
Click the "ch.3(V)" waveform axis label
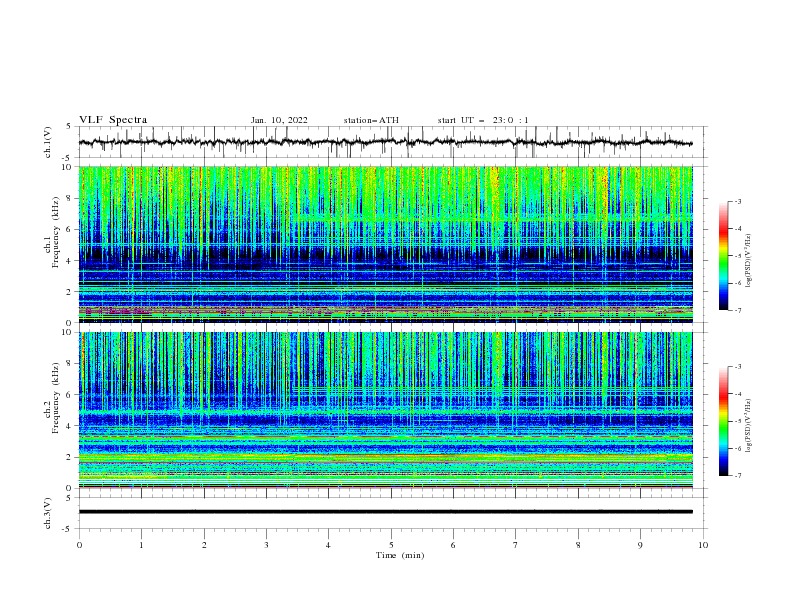click(x=48, y=513)
